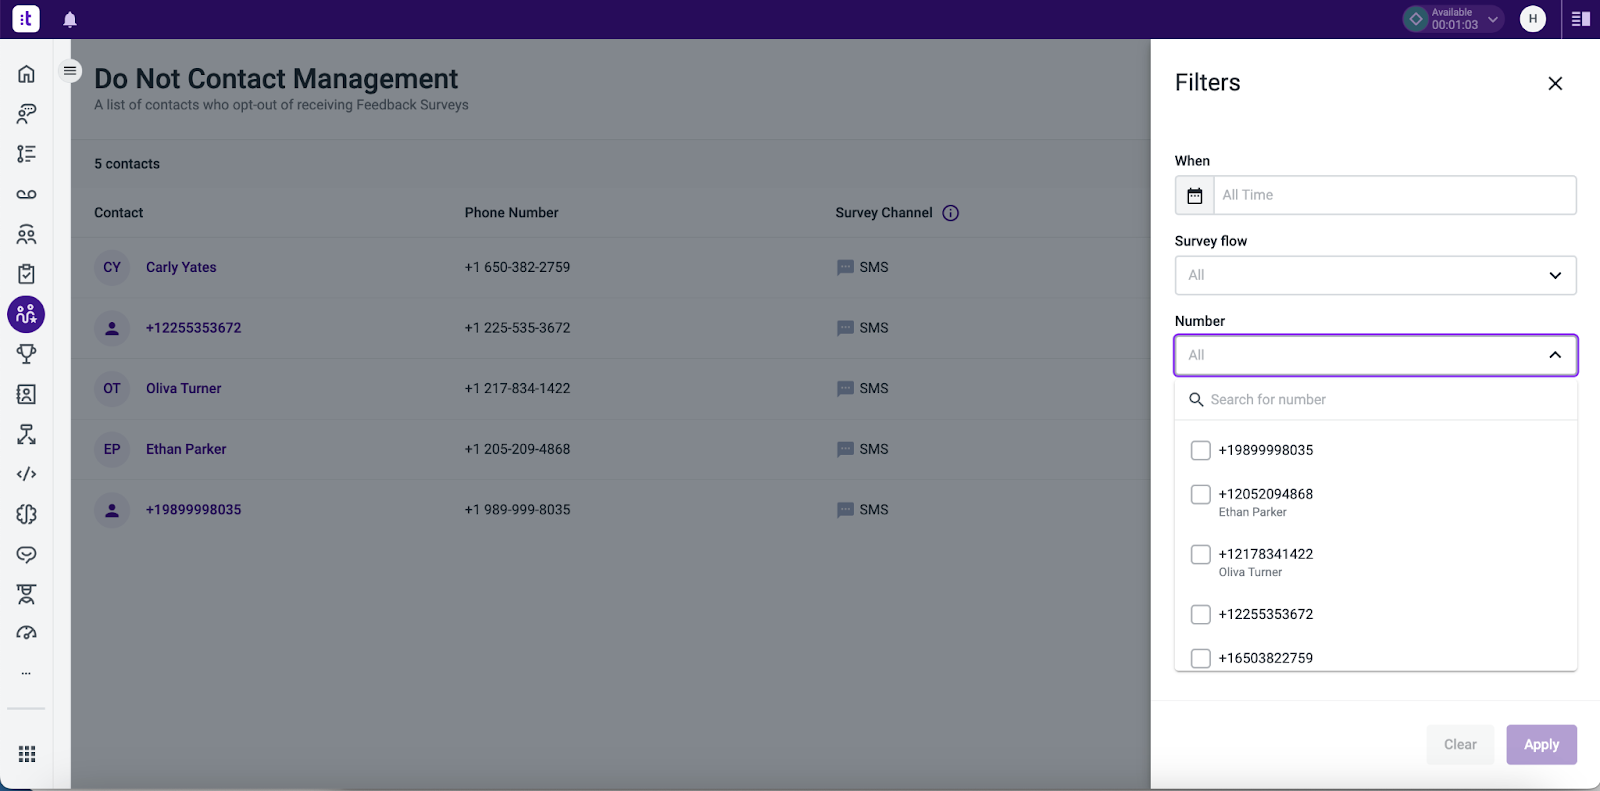1600x791 pixels.
Task: Click Survey Channel info icon
Action: coord(951,213)
